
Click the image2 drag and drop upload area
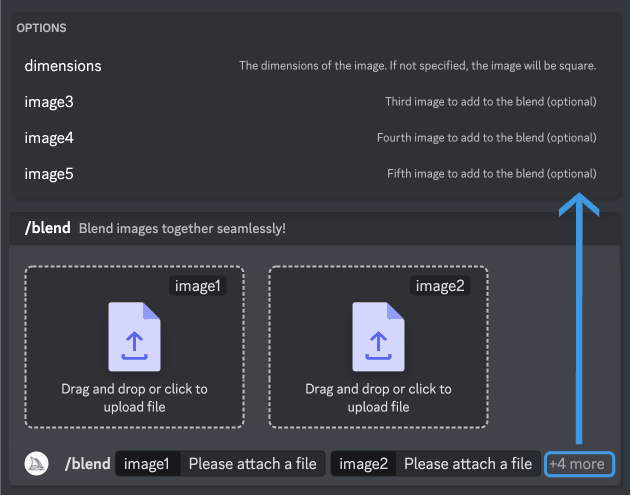click(378, 347)
